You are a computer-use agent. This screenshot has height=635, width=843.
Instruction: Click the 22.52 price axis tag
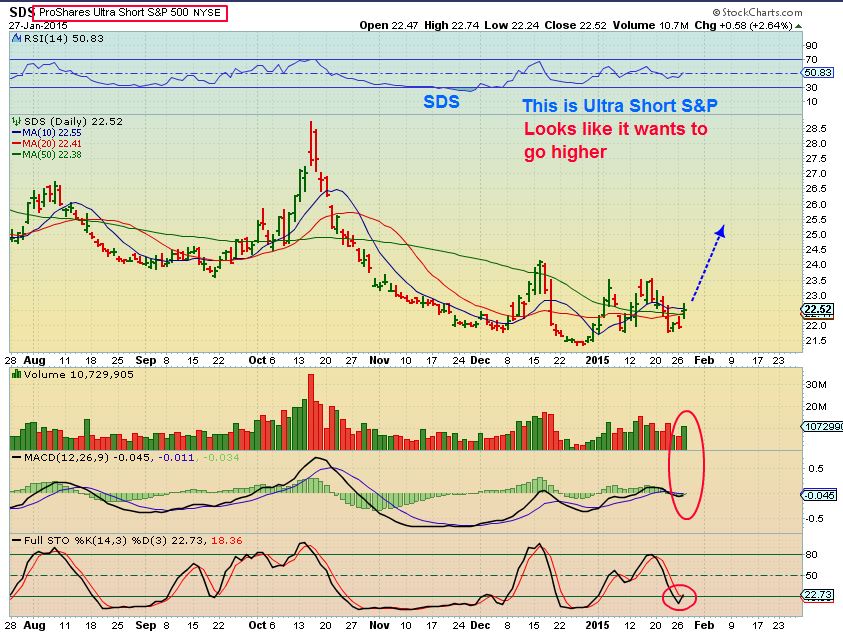tap(818, 310)
